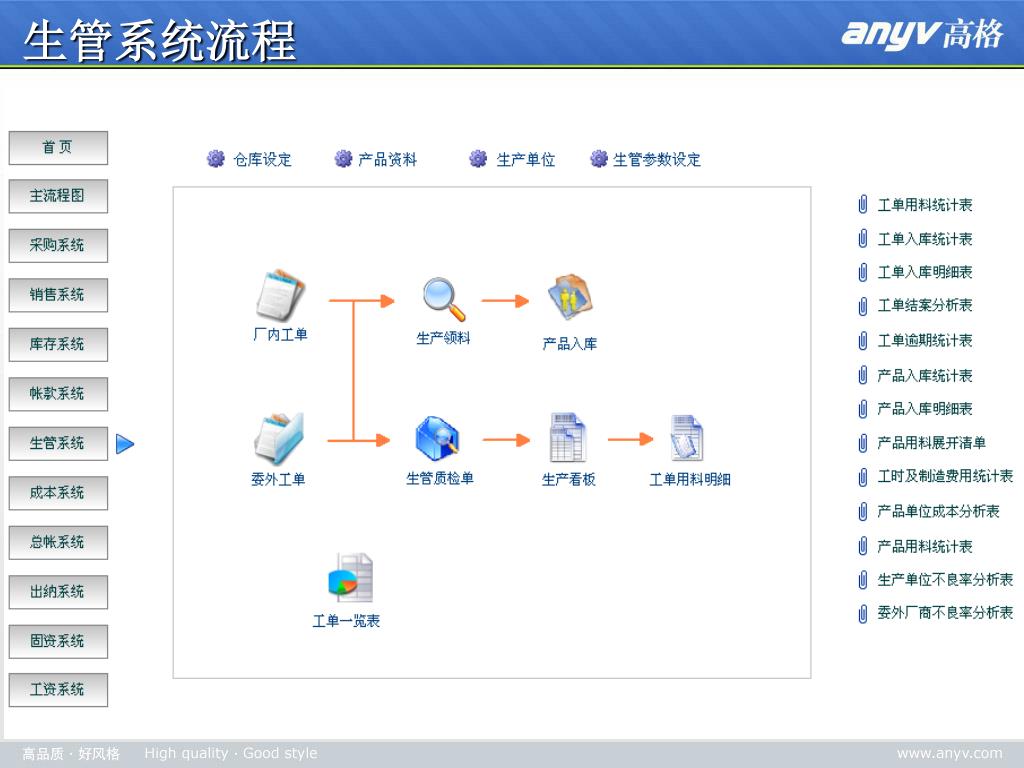
Task: Click the 工单一览表 label text
Action: coord(346,621)
